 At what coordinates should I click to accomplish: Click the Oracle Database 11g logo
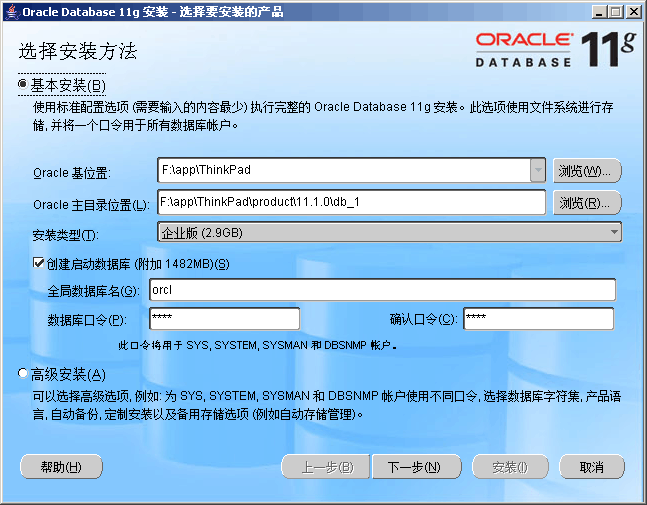tap(555, 50)
